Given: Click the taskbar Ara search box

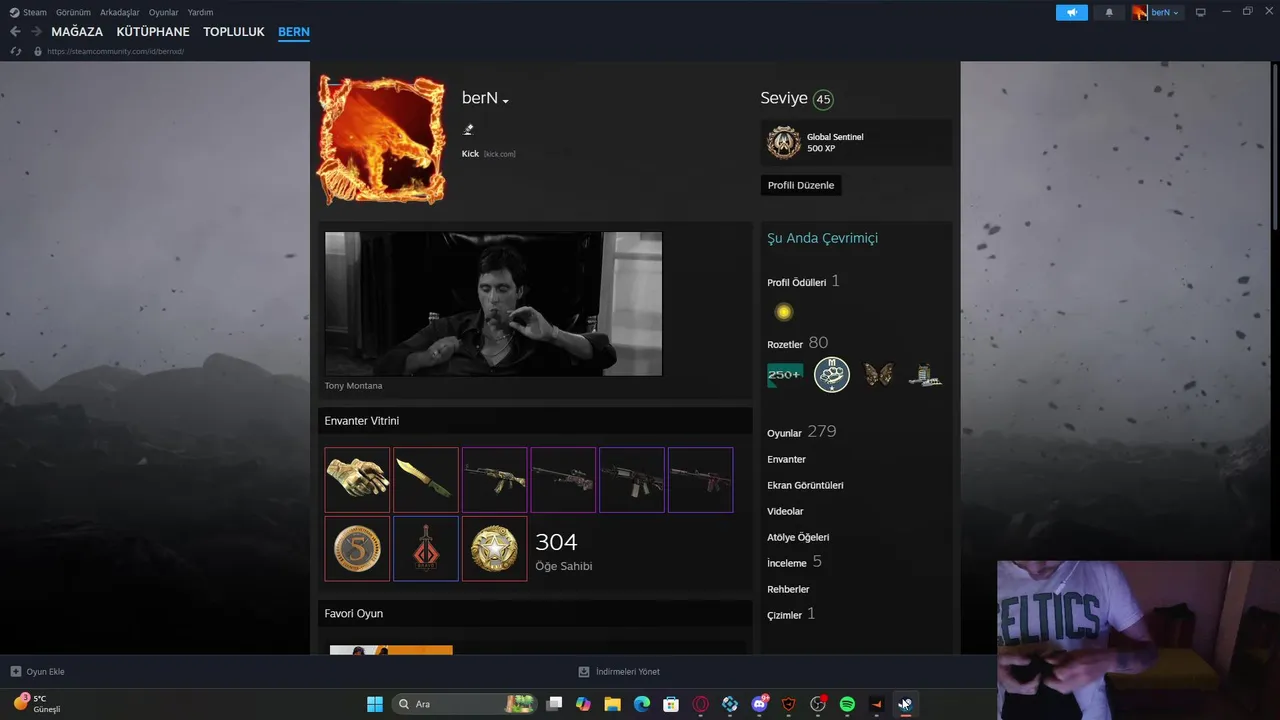Looking at the screenshot, I should point(464,704).
